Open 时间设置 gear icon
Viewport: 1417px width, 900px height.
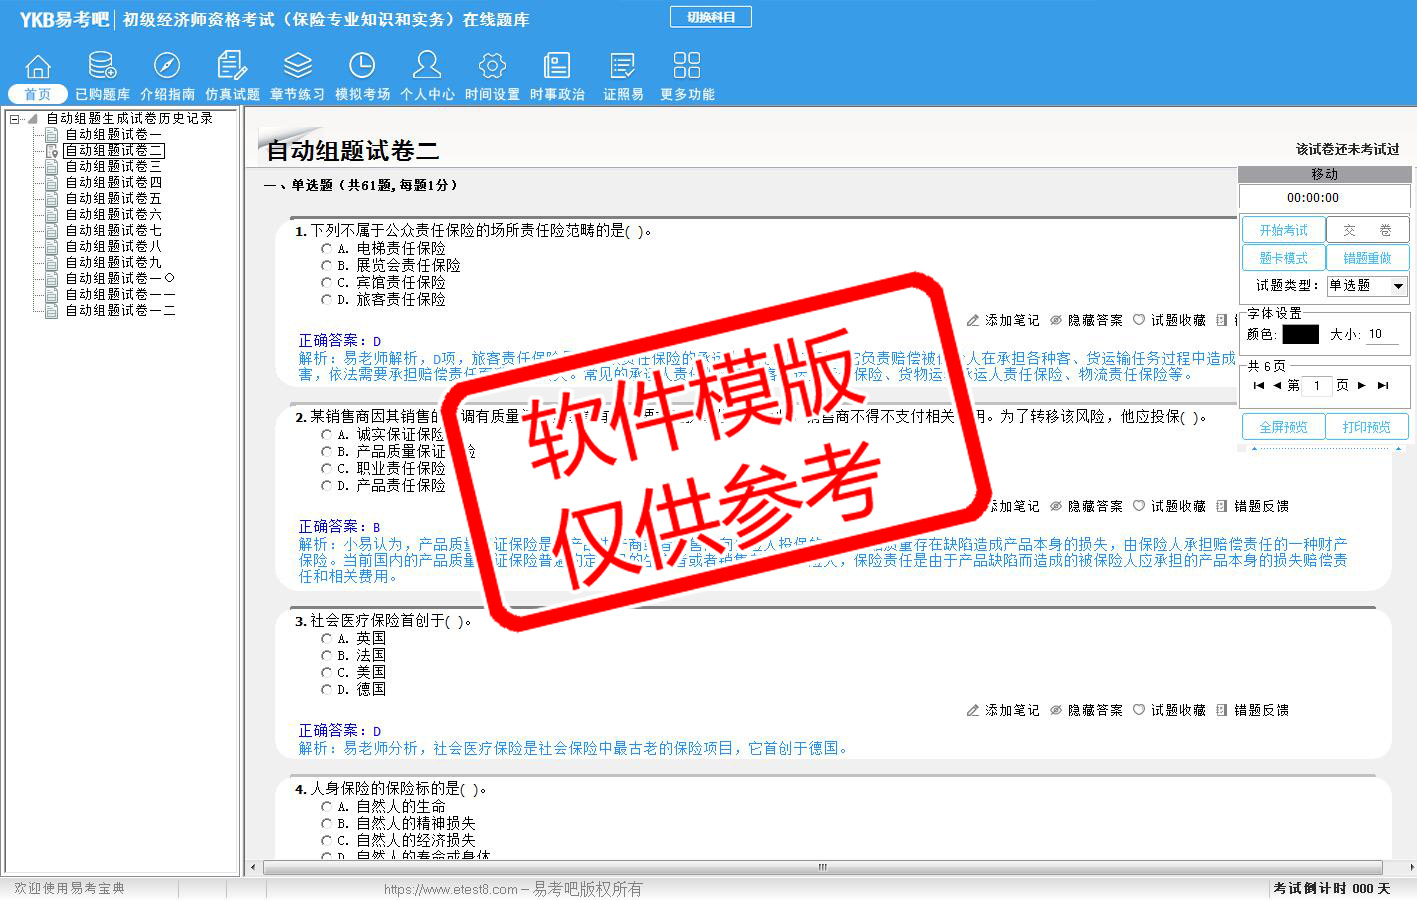click(492, 67)
